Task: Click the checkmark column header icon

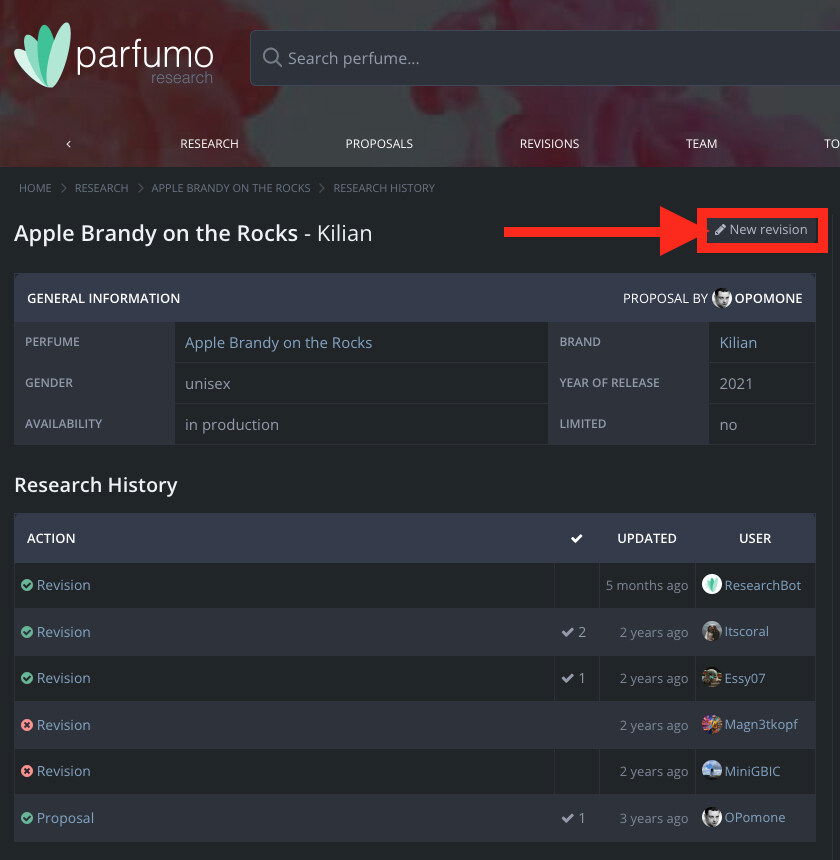Action: [576, 539]
